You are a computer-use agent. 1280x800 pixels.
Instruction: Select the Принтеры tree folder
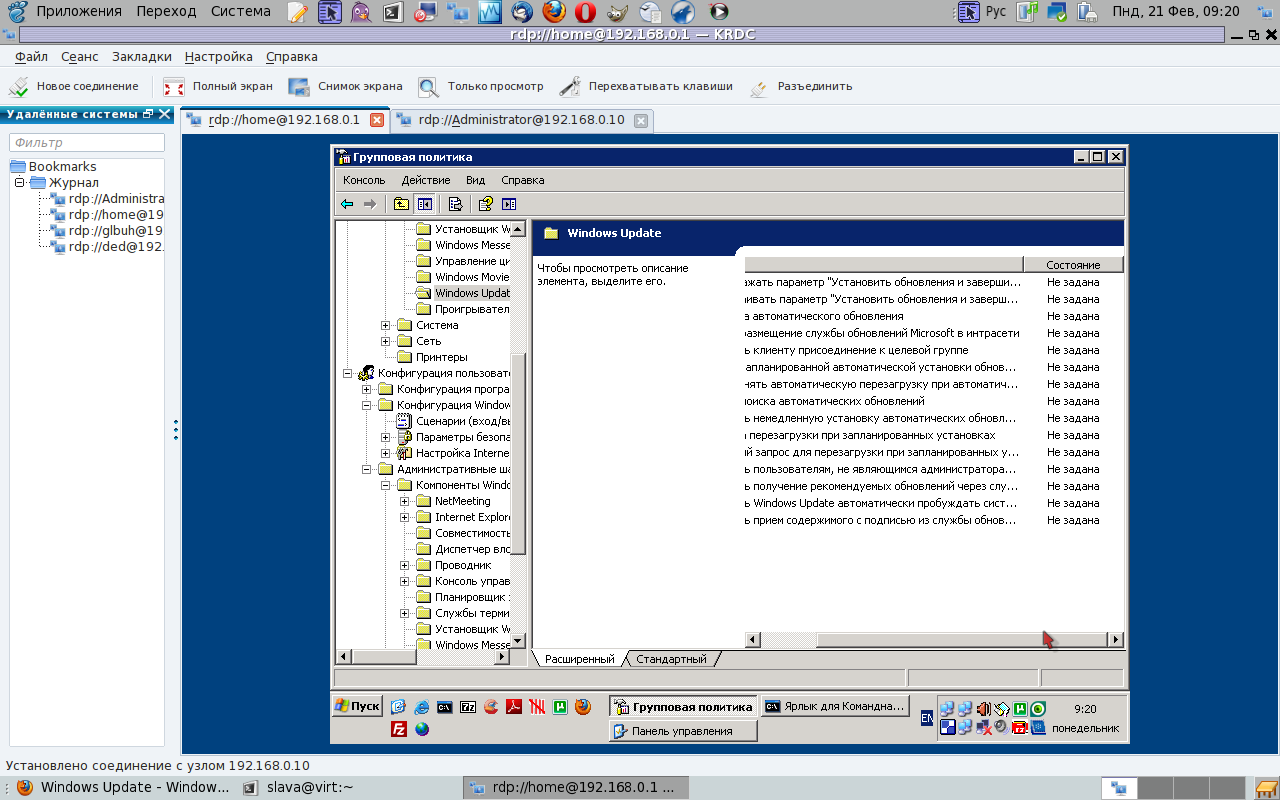click(x=432, y=357)
